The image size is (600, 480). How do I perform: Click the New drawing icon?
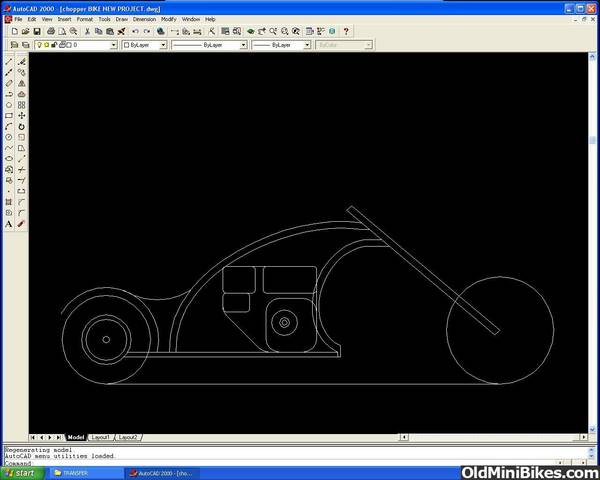(15, 31)
